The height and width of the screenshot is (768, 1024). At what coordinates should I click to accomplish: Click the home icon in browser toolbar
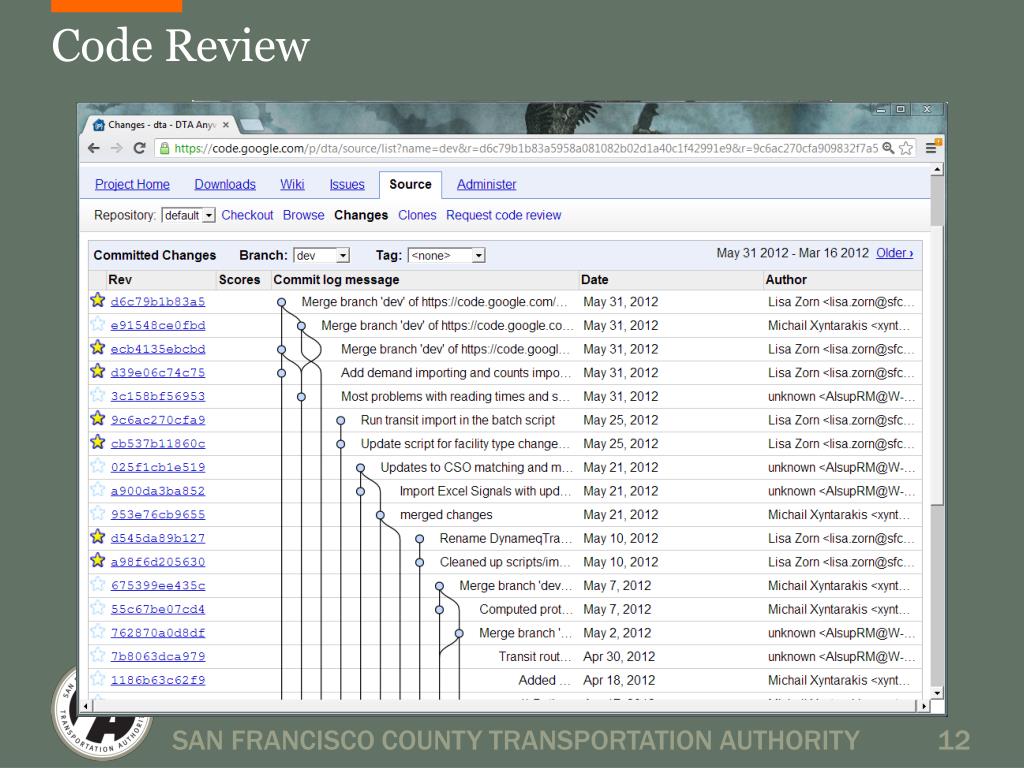coord(99,125)
